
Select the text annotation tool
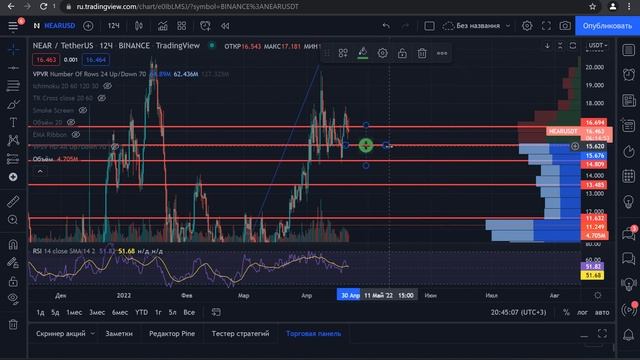(x=13, y=122)
